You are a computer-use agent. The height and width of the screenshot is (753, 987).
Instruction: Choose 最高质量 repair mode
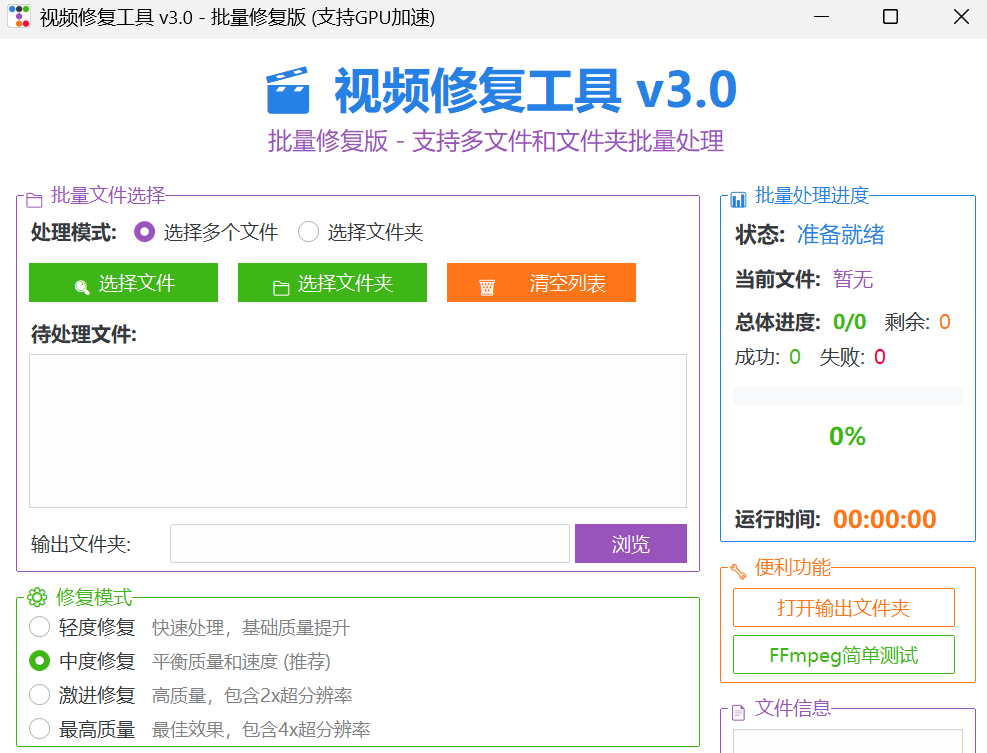coord(40,729)
